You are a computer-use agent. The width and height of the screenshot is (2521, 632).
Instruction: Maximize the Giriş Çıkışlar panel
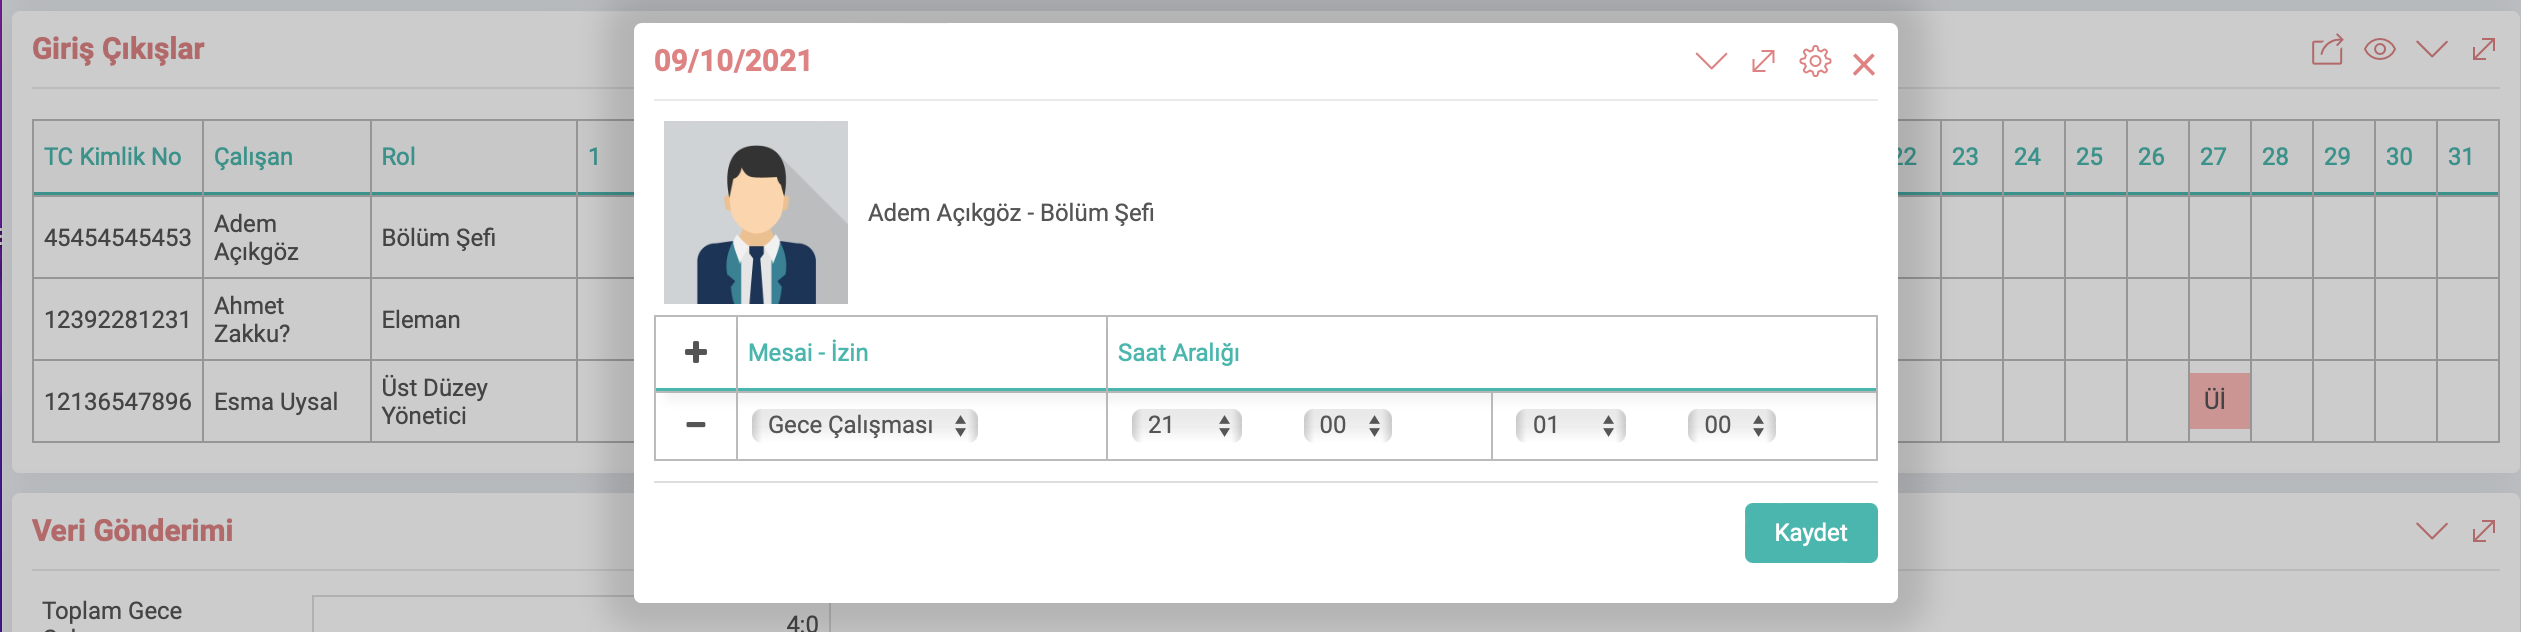point(2484,49)
